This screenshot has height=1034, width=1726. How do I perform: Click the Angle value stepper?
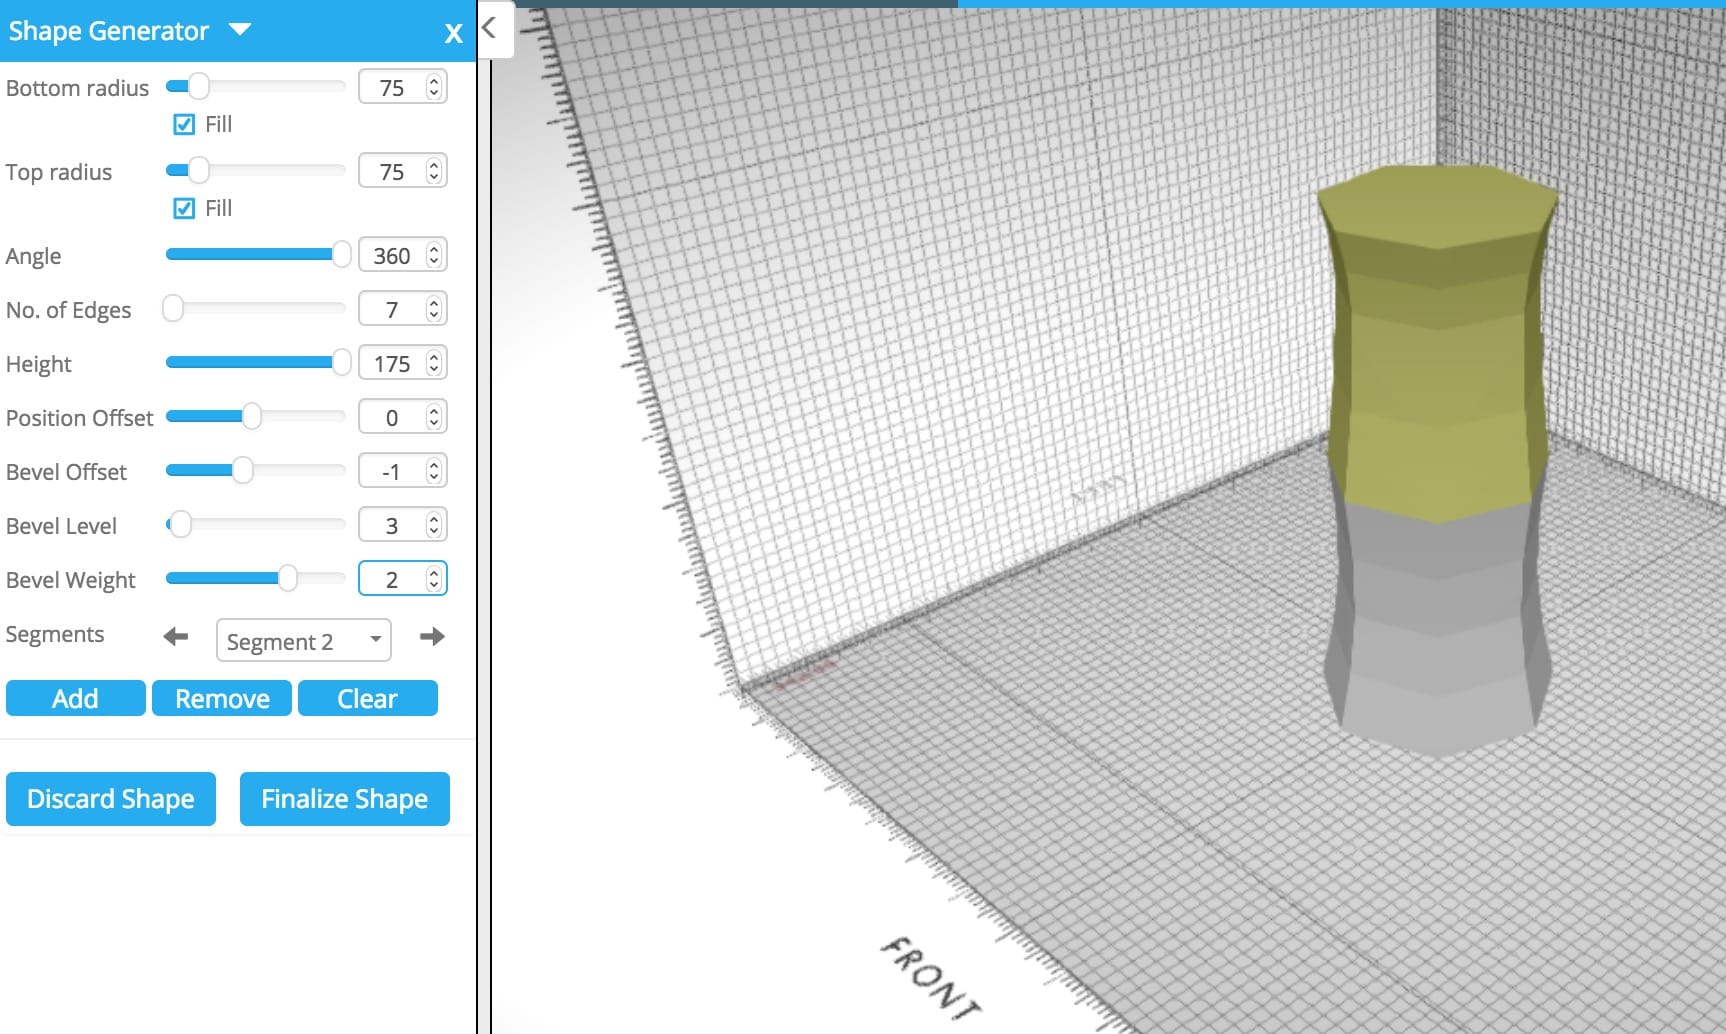coord(433,256)
